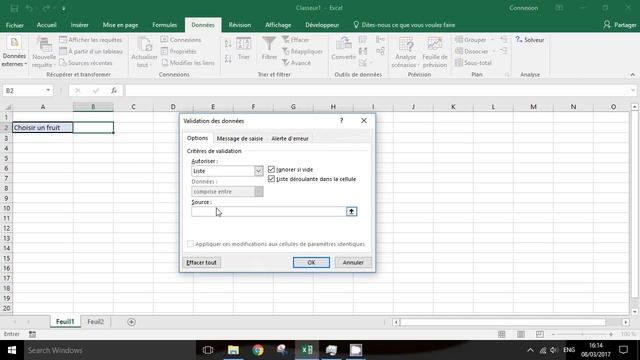Open Données externes ribbon button
The height and width of the screenshot is (360, 640).
tap(14, 52)
